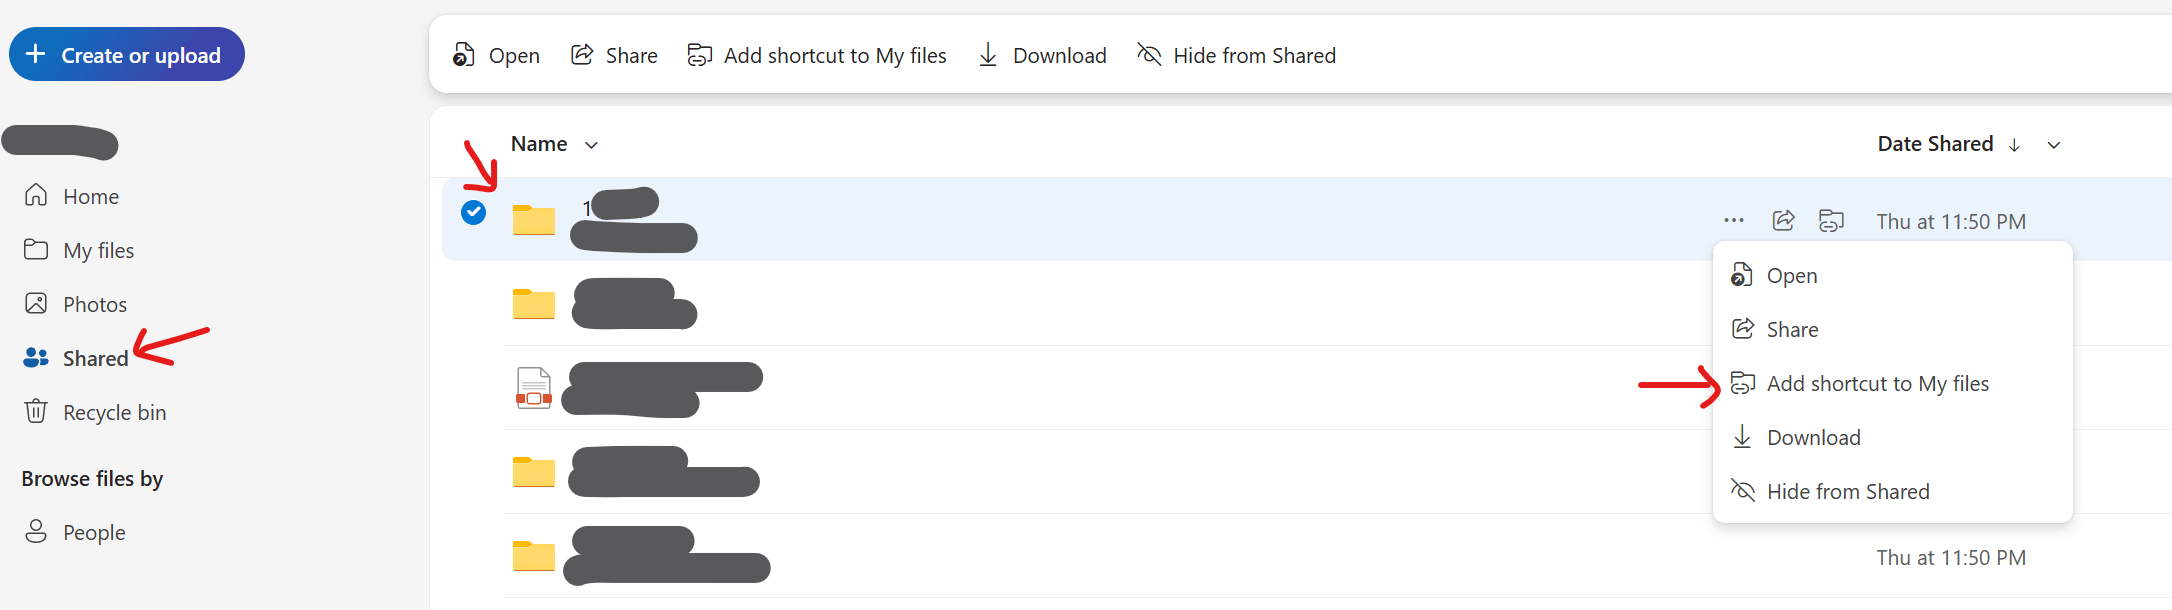This screenshot has height=610, width=2172.
Task: Open the Date Shared column options chevron
Action: point(2054,145)
